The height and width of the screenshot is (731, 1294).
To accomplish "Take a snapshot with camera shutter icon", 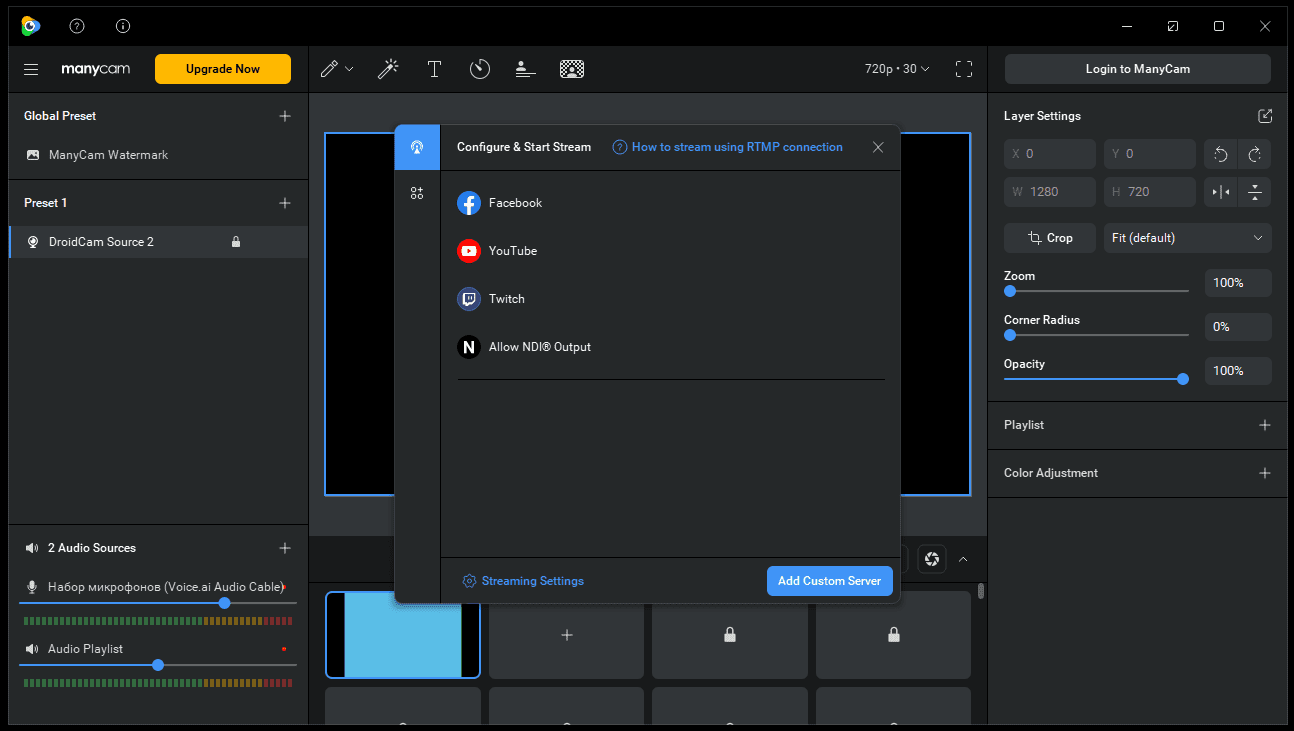I will pyautogui.click(x=932, y=559).
